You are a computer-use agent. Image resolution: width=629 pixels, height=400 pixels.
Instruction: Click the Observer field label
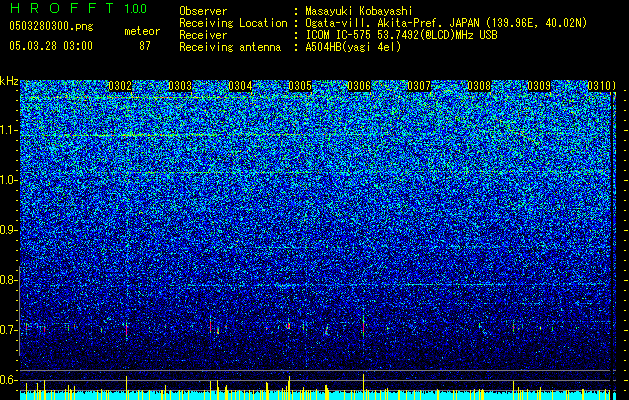point(203,11)
